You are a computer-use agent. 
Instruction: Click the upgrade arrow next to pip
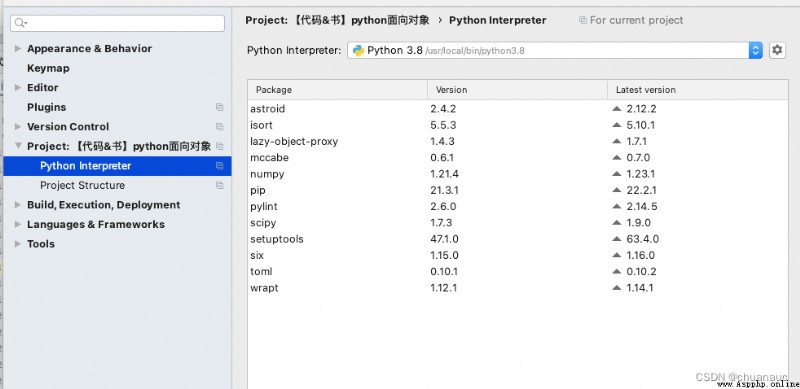[617, 190]
